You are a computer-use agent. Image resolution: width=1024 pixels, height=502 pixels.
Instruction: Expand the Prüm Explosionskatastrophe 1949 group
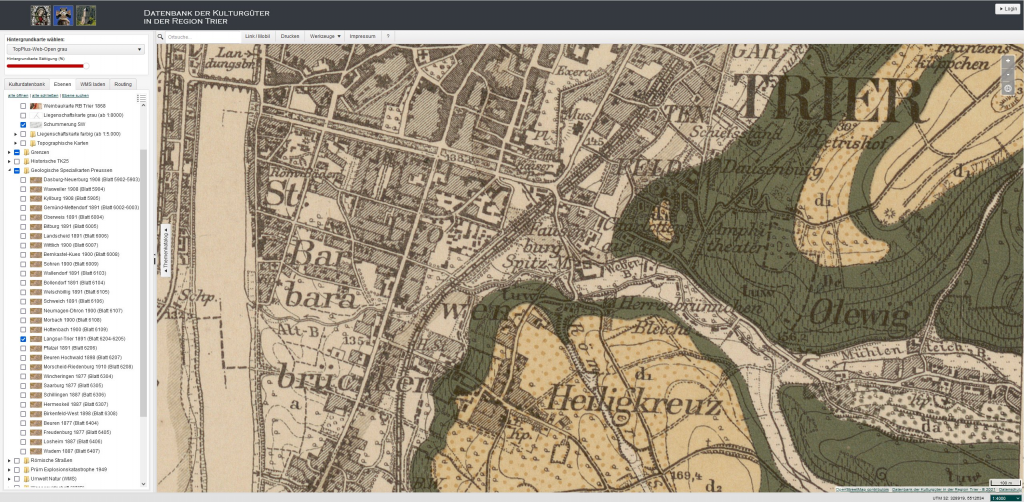(x=9, y=469)
